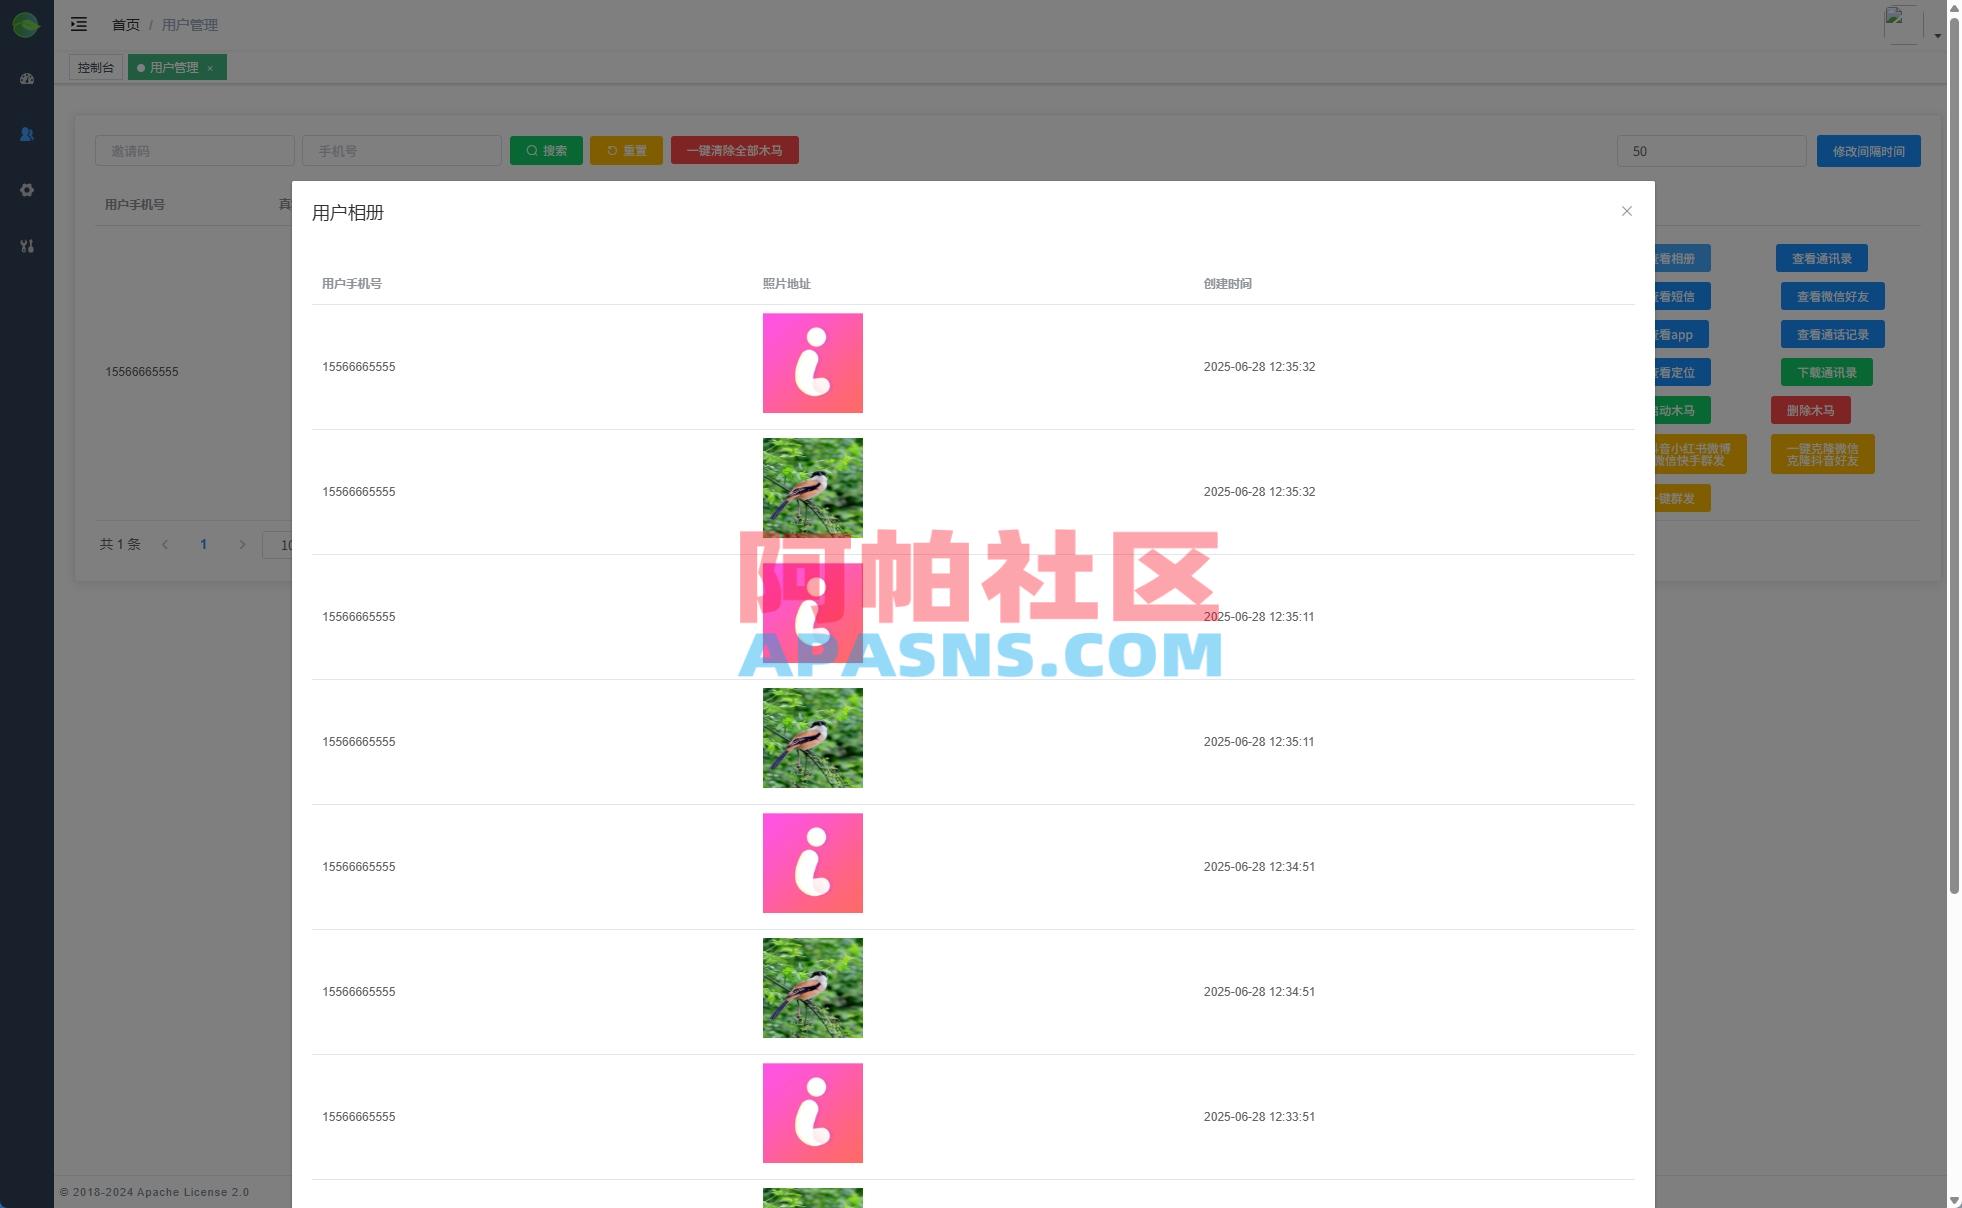Collapse the sidebar using the hamburger icon
The image size is (1962, 1208).
[78, 24]
